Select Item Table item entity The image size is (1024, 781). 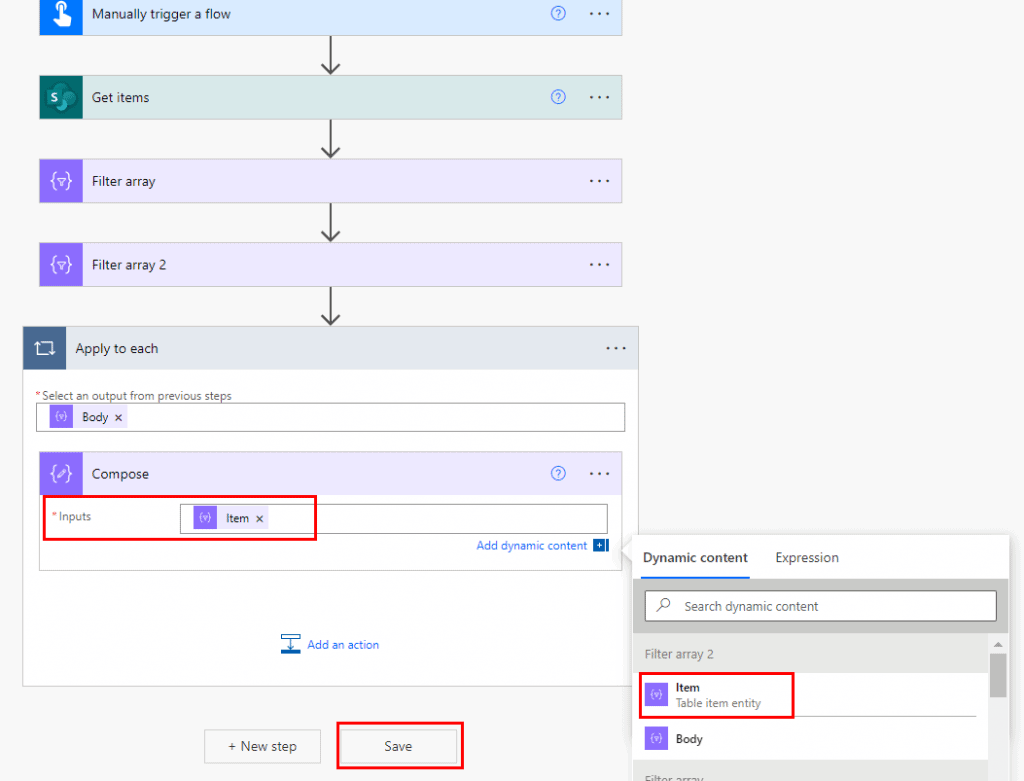pos(810,695)
